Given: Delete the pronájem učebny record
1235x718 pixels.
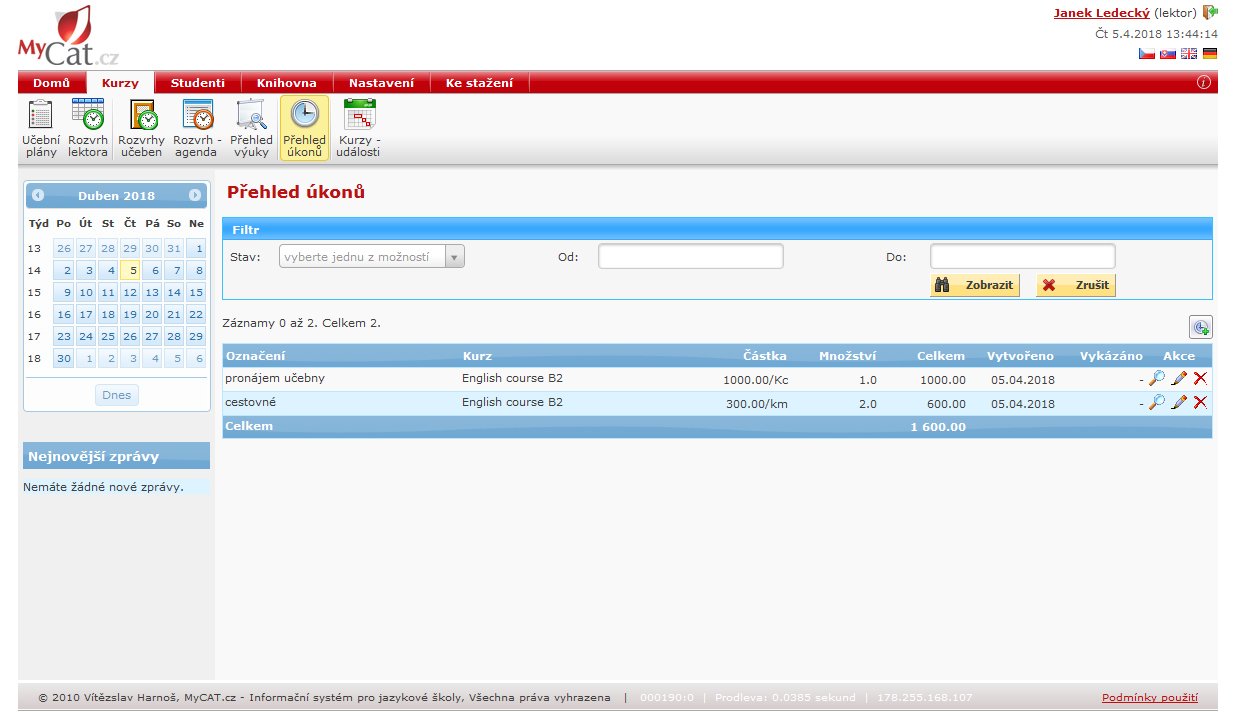Looking at the screenshot, I should (1200, 378).
